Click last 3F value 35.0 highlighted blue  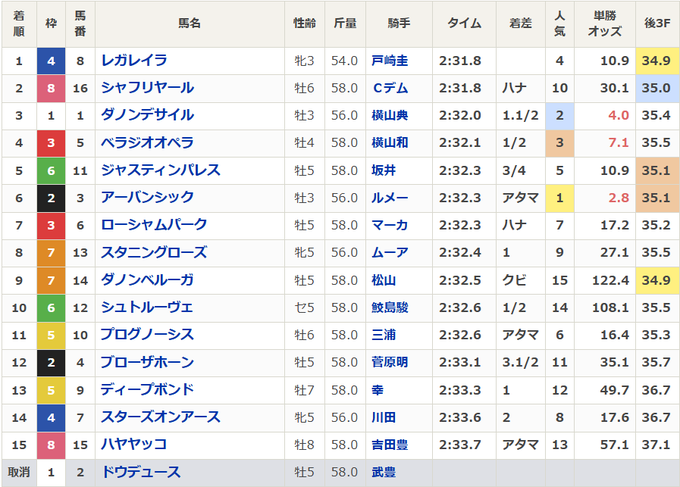pos(657,88)
